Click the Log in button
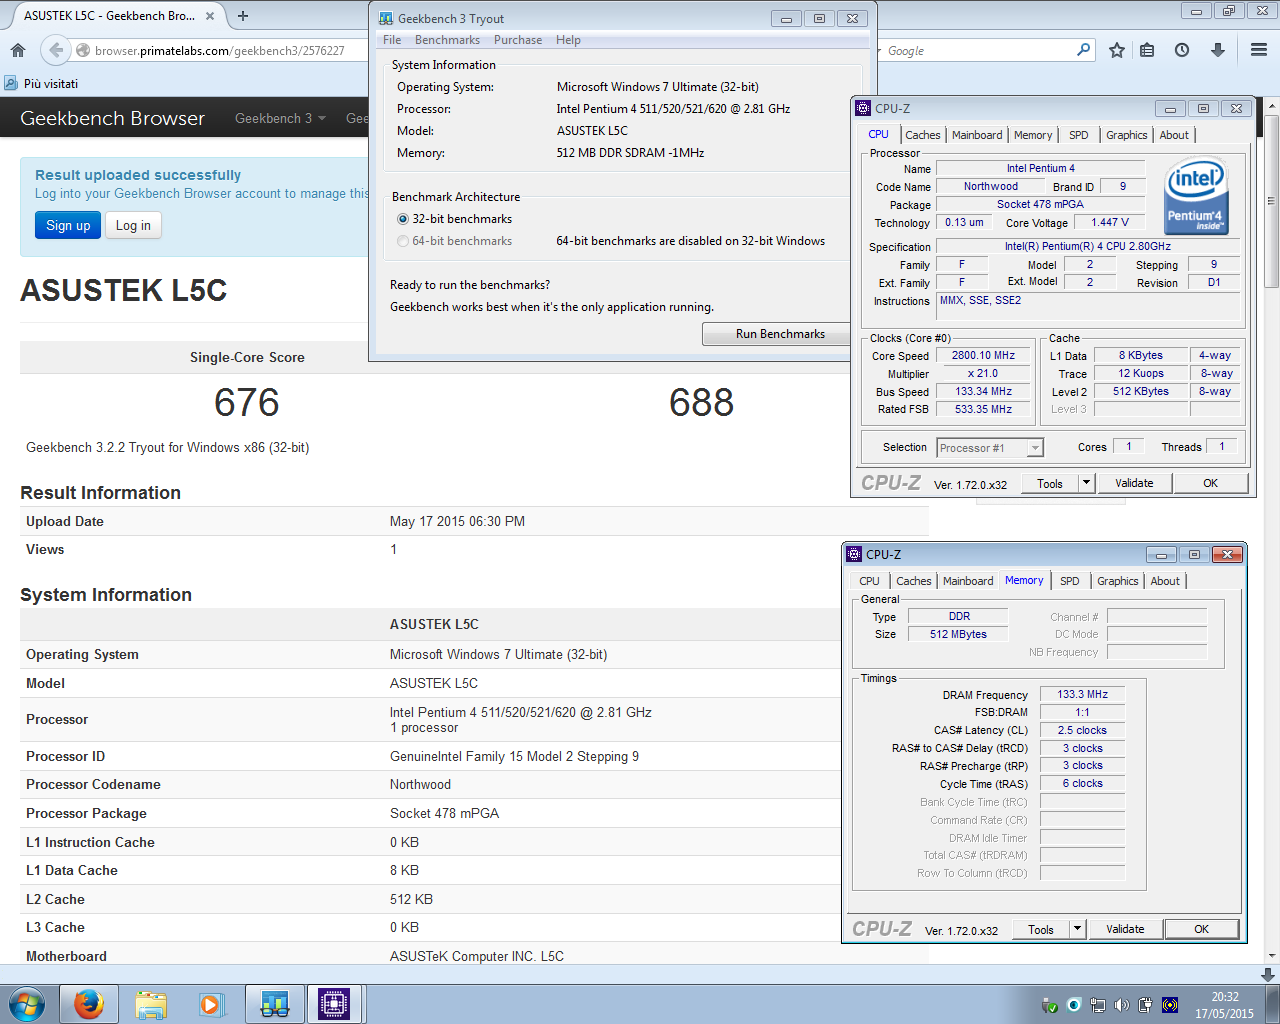The height and width of the screenshot is (1024, 1280). (x=133, y=225)
